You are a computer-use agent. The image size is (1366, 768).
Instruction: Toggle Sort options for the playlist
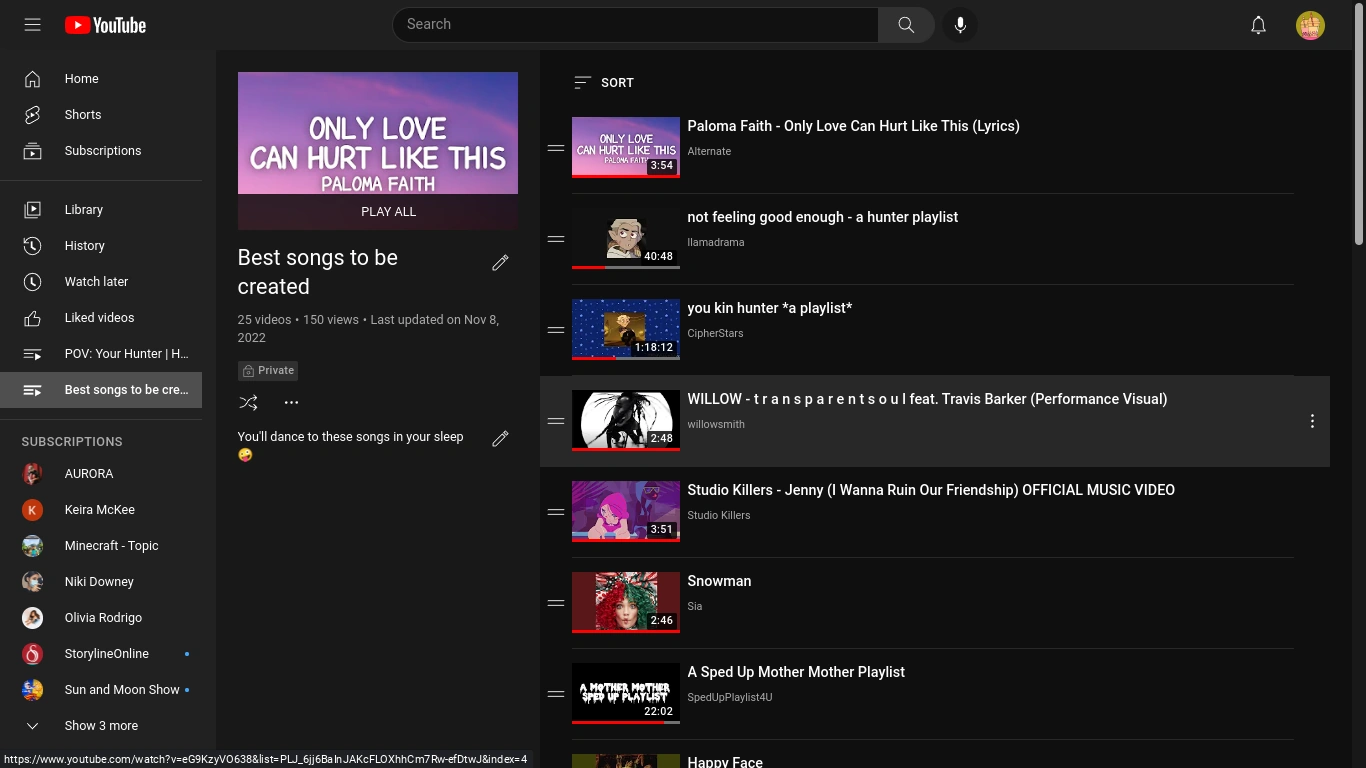click(603, 83)
